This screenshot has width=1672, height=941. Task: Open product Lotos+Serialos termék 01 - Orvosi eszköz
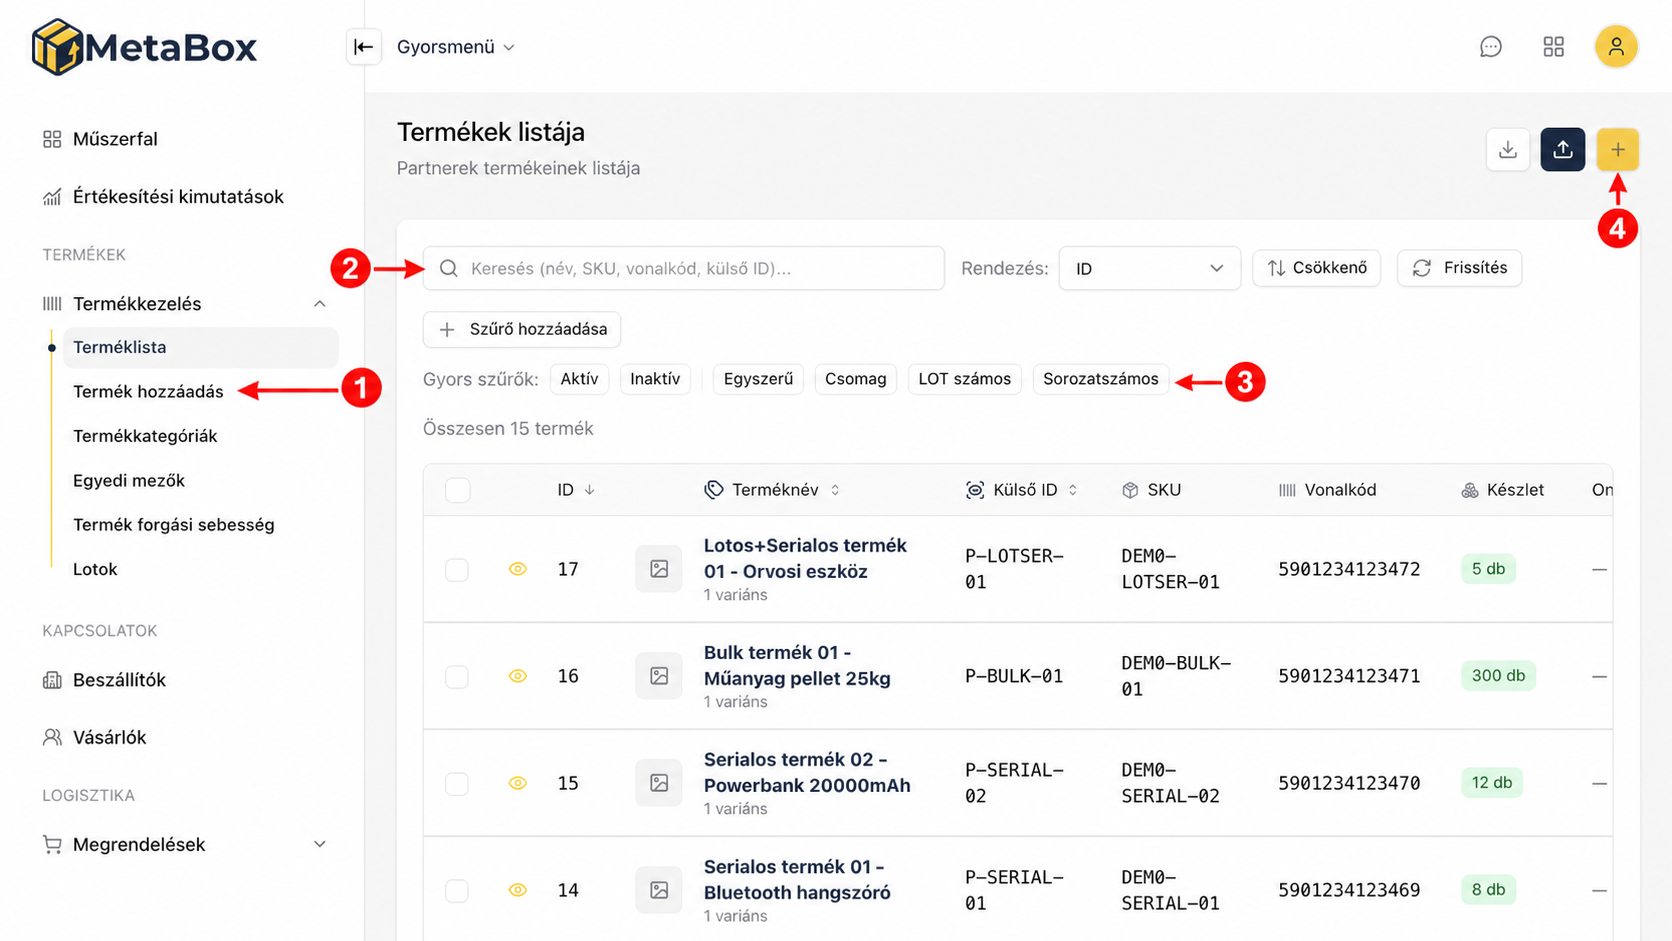click(805, 558)
